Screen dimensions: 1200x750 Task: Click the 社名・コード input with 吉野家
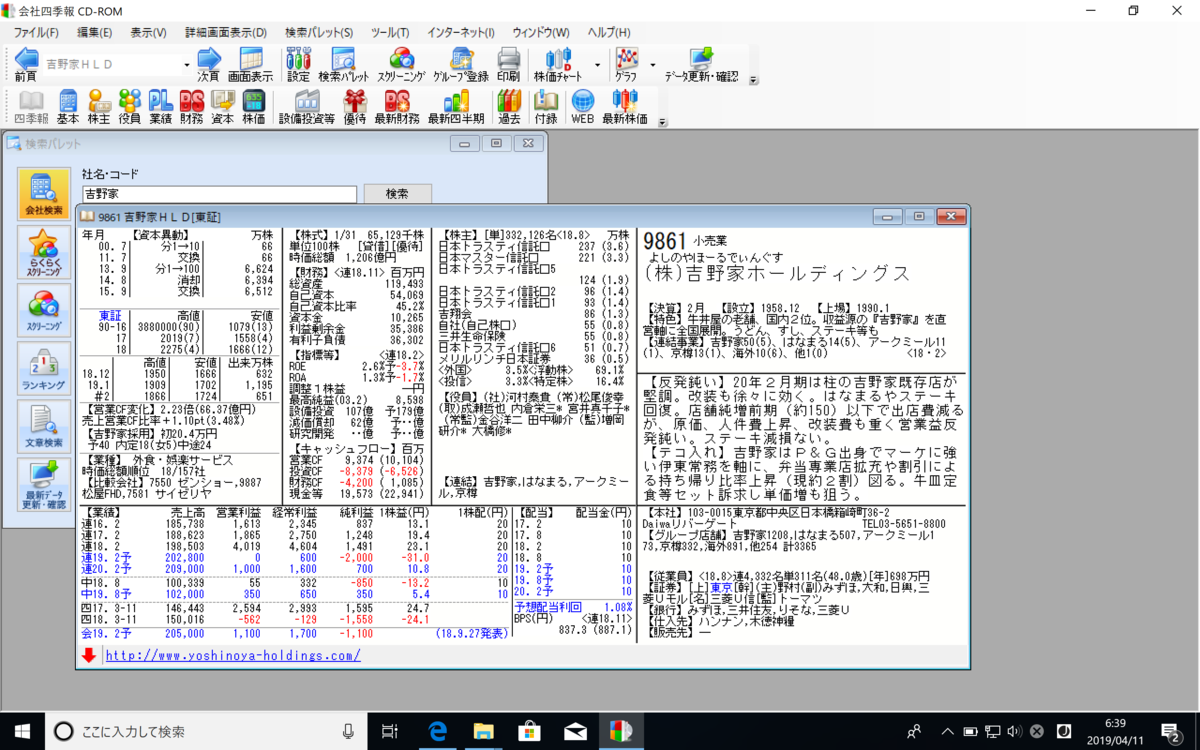pyautogui.click(x=219, y=194)
